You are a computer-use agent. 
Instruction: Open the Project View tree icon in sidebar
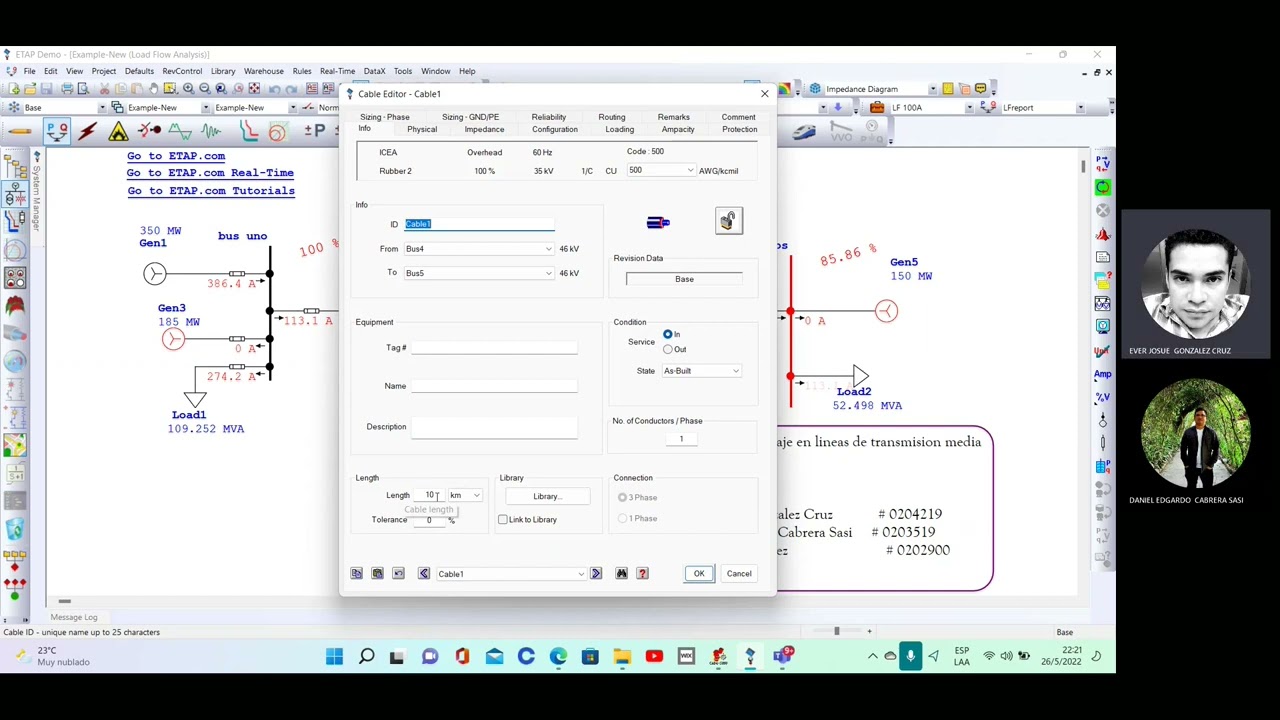pos(15,165)
